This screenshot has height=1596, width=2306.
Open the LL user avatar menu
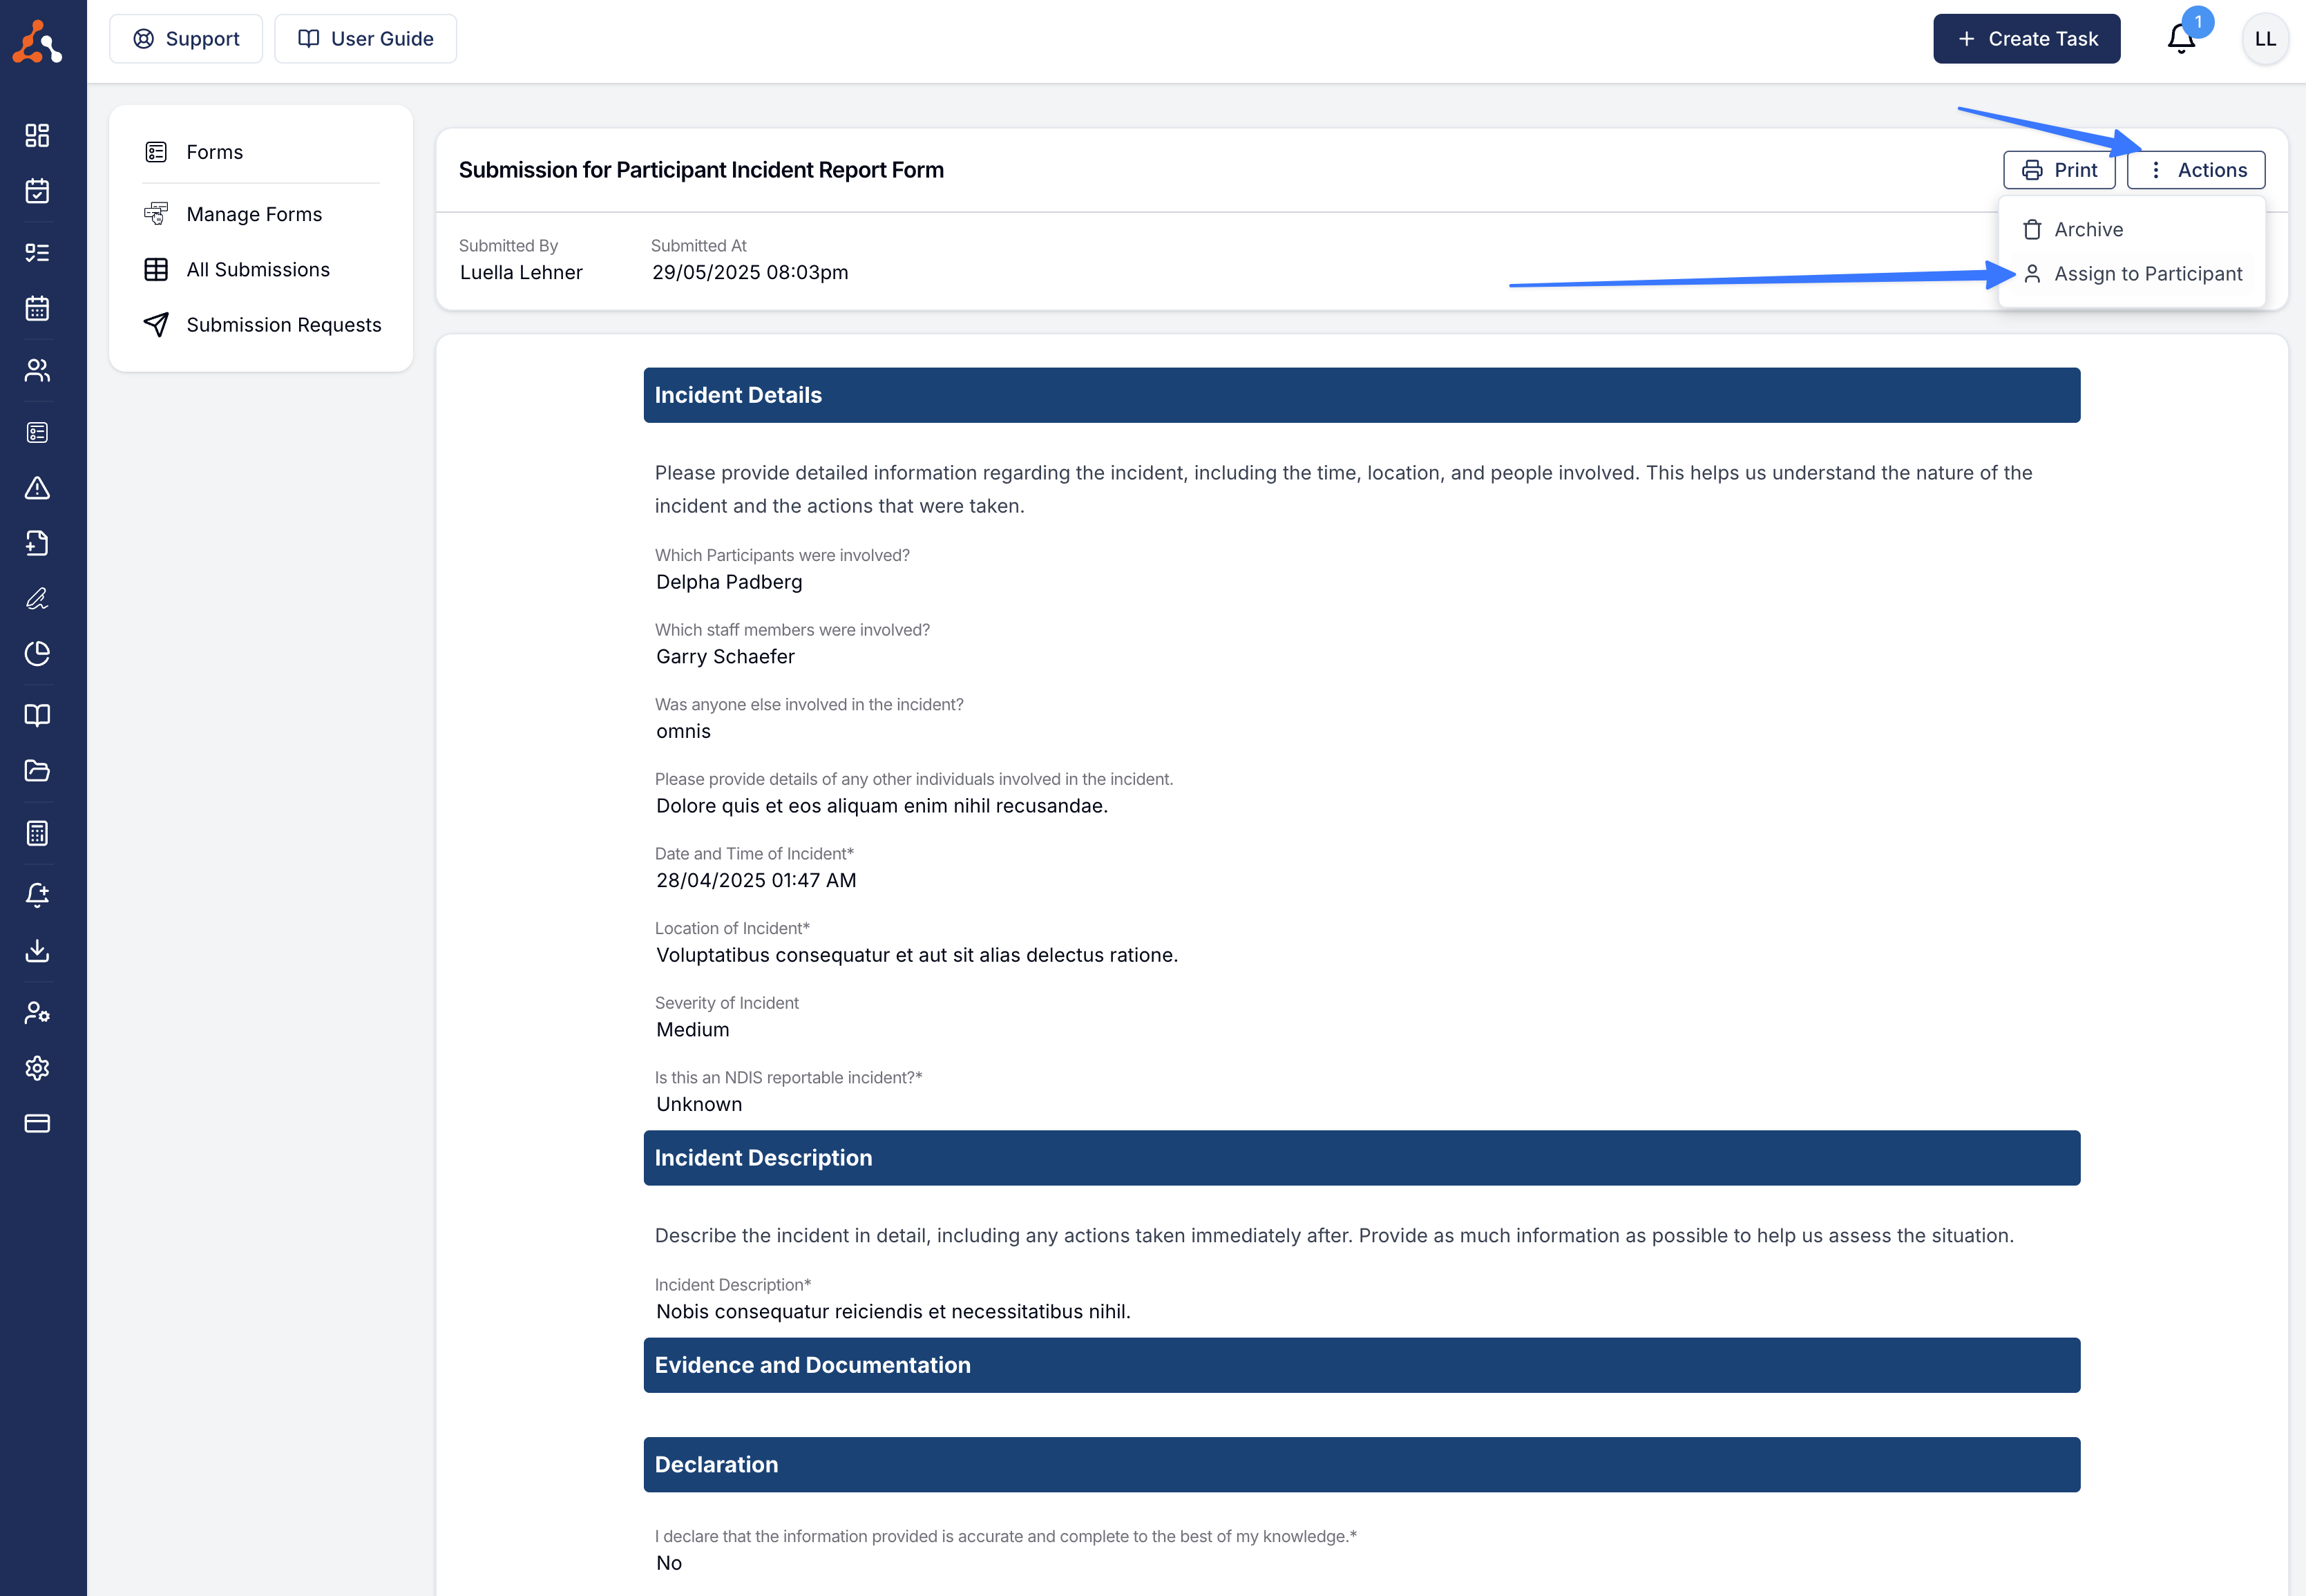2265,39
